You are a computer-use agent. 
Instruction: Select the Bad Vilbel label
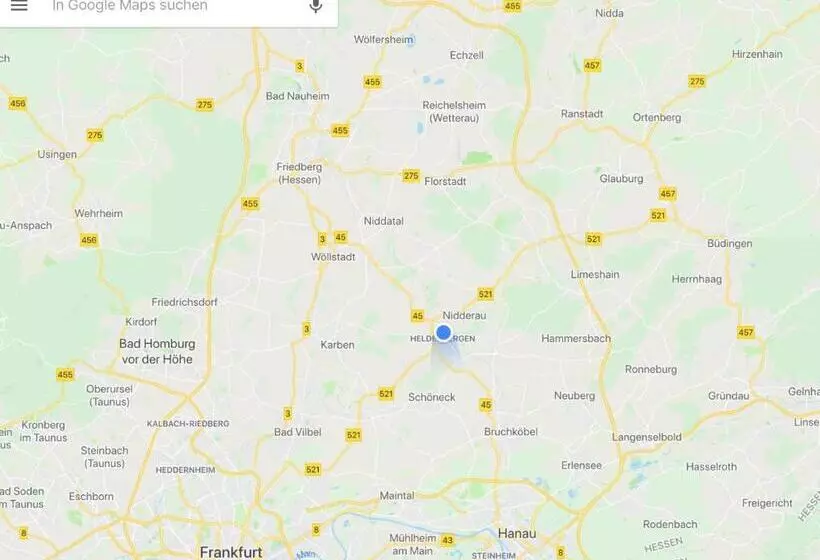click(298, 432)
